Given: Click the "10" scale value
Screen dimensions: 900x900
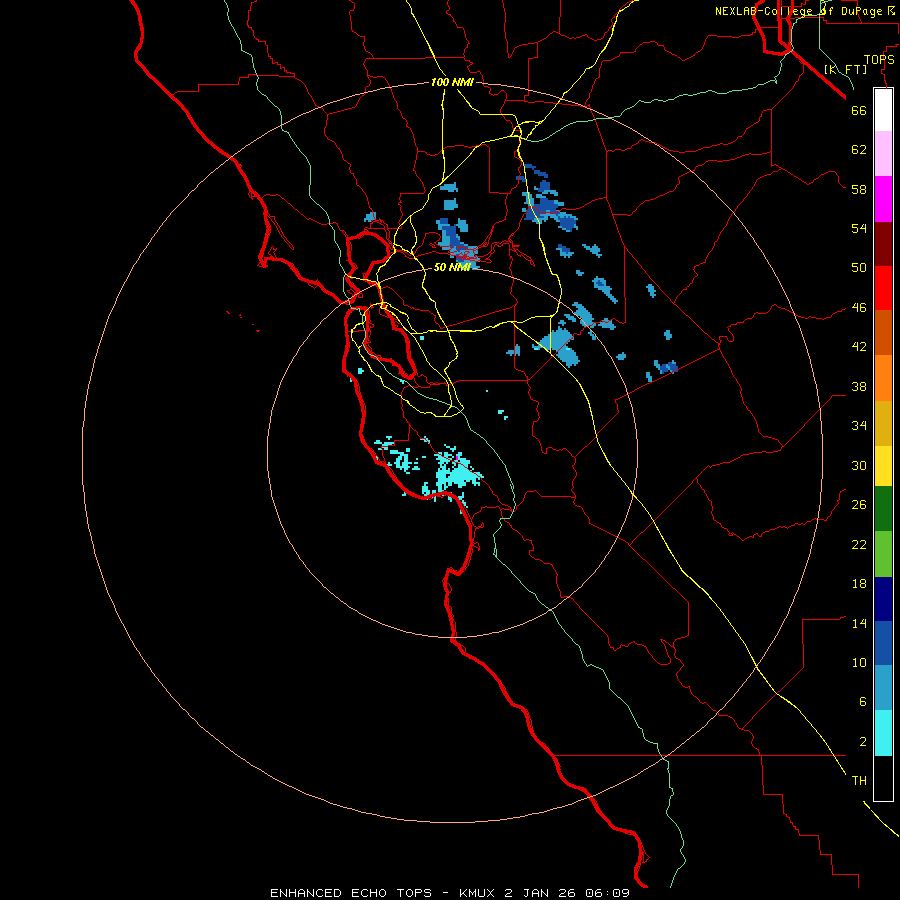Looking at the screenshot, I should coord(859,662).
